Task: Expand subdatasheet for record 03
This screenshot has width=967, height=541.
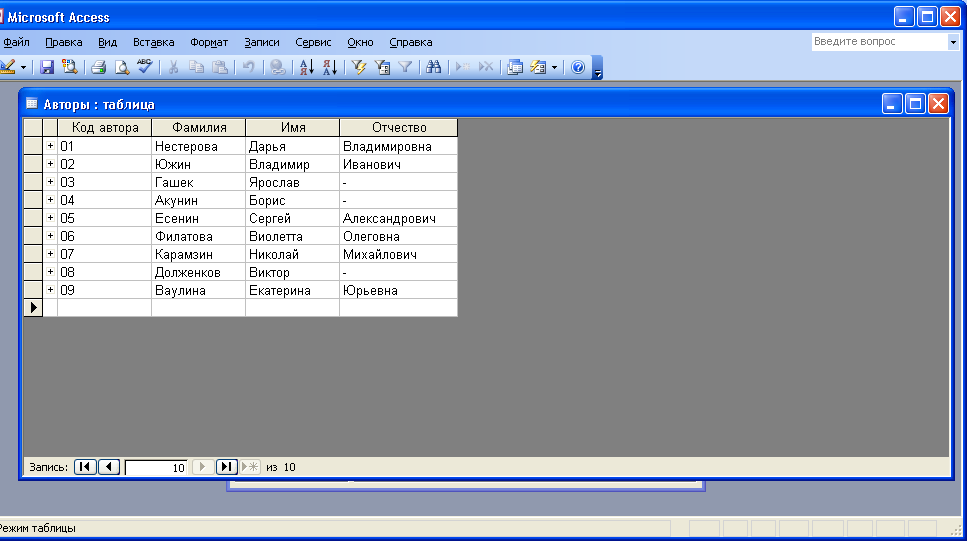Action: (x=50, y=181)
